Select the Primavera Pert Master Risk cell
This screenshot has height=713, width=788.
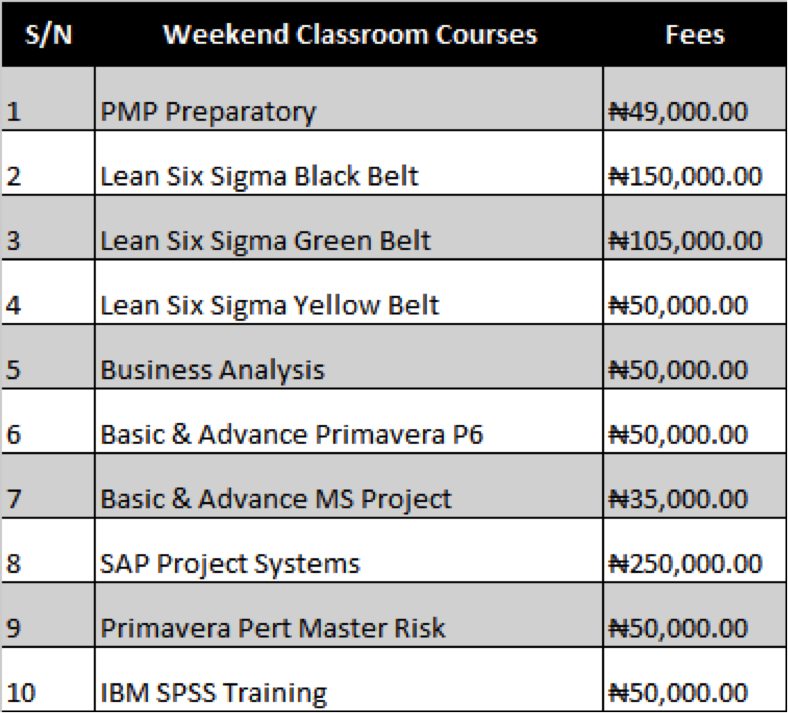349,615
